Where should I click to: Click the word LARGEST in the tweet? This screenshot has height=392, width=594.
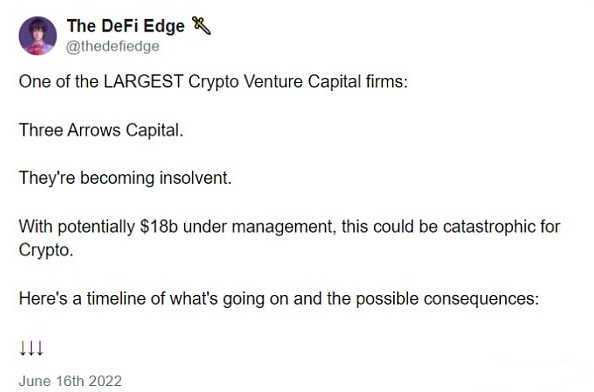click(x=144, y=81)
